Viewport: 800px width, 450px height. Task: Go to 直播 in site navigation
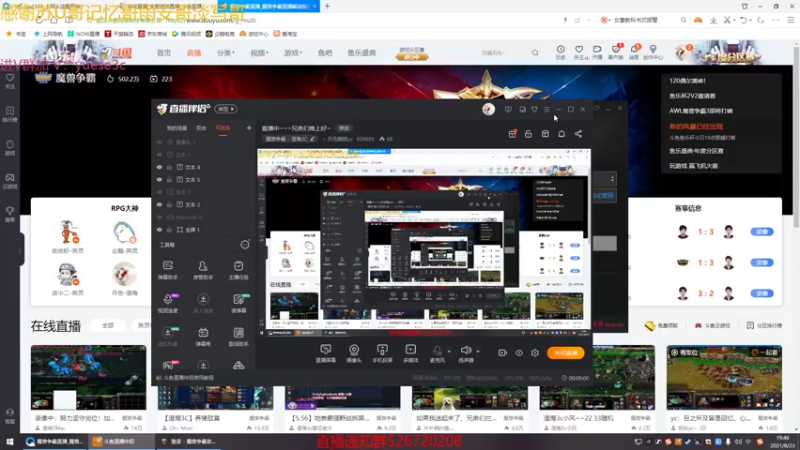pyautogui.click(x=193, y=53)
